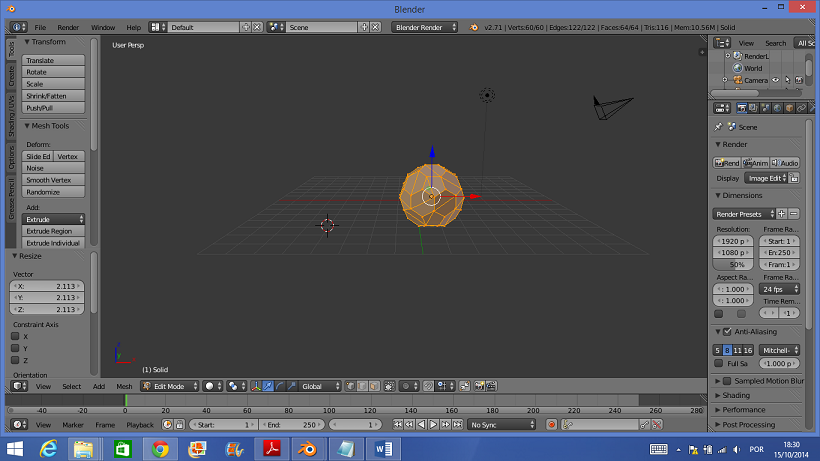Open the Render Presets dropdown
Image resolution: width=820 pixels, height=461 pixels.
coord(744,214)
